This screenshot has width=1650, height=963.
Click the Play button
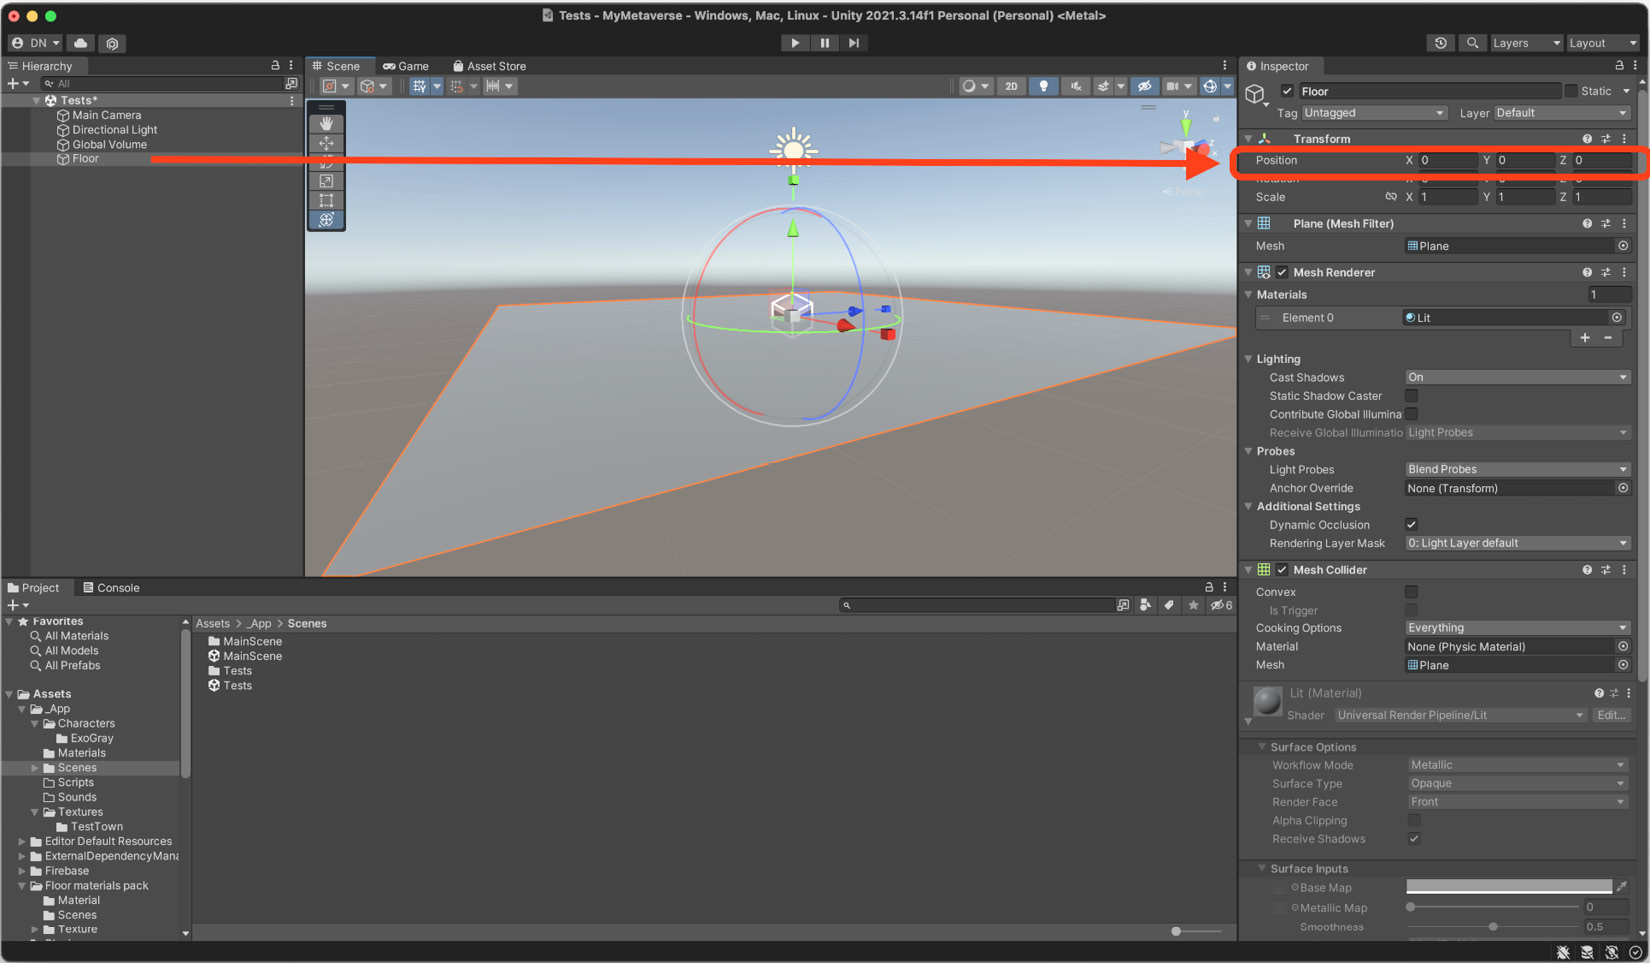(795, 43)
